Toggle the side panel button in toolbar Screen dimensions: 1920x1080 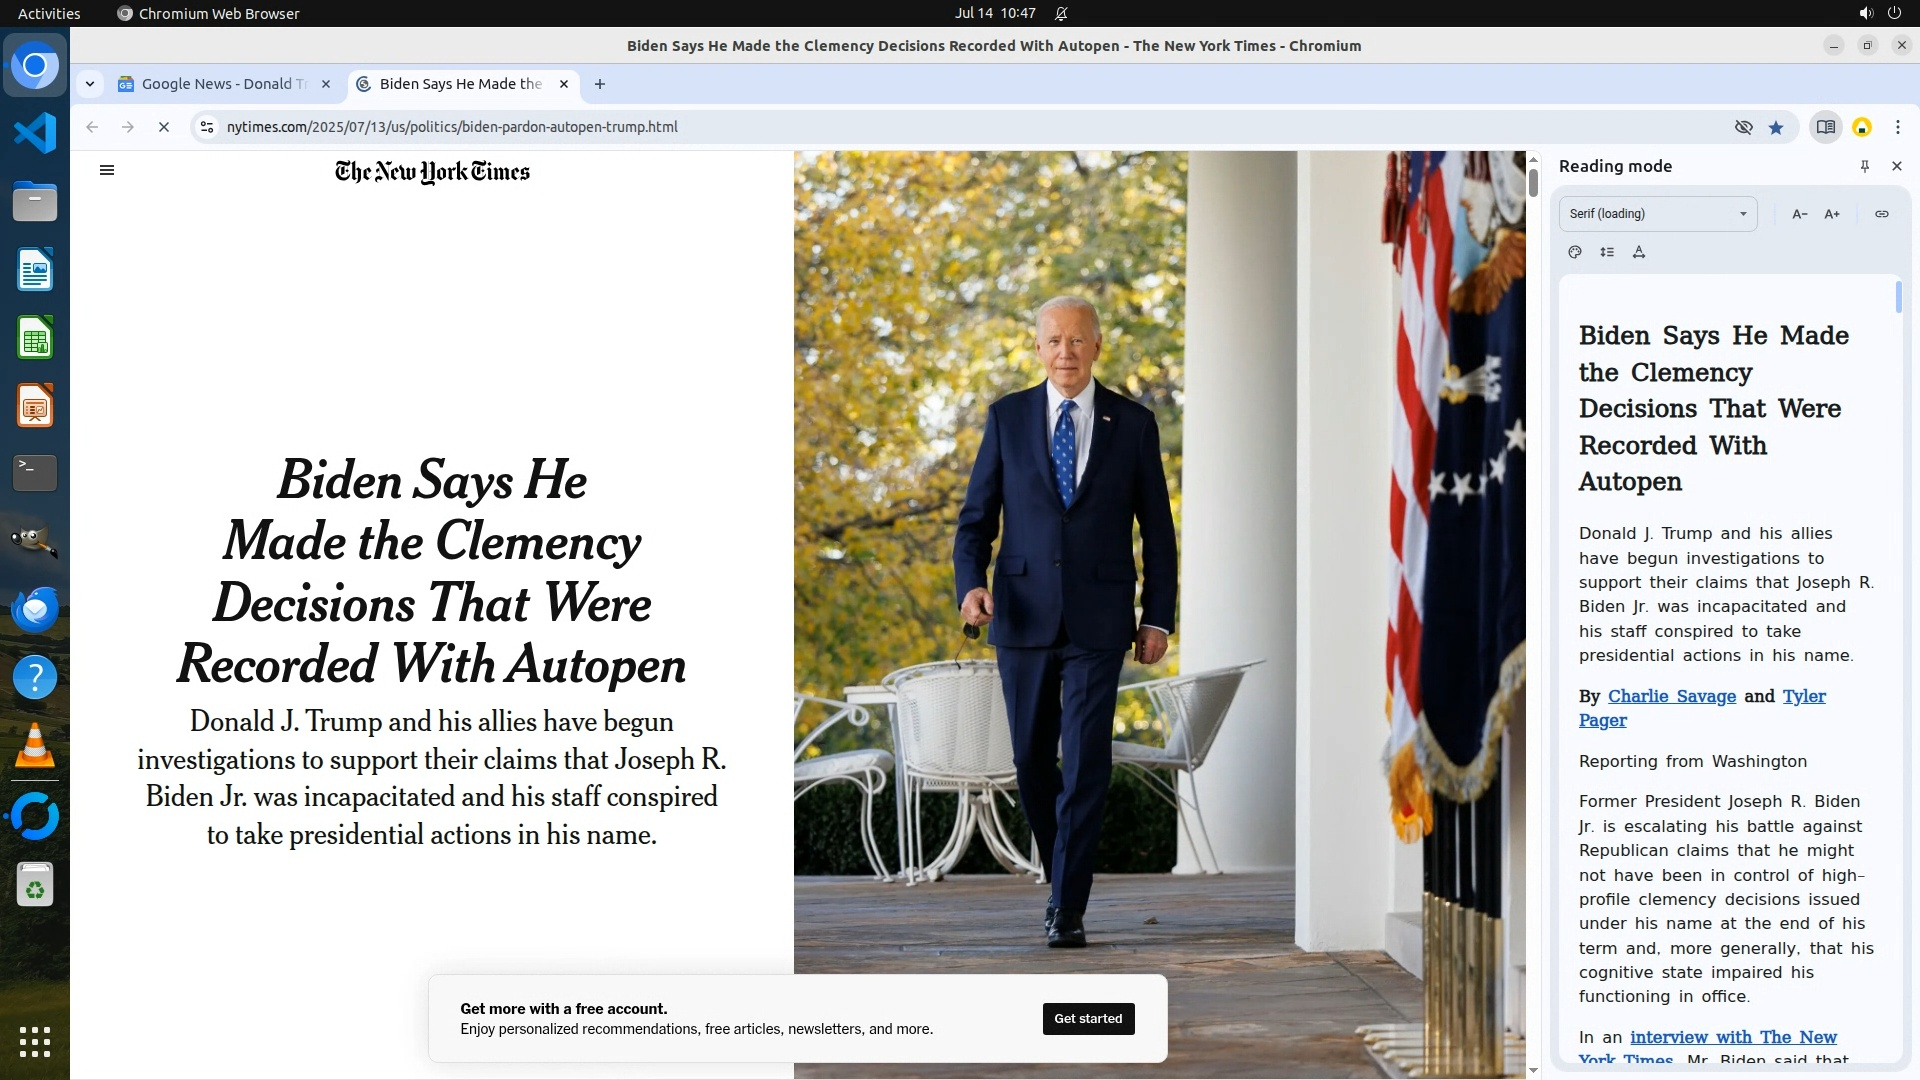point(1826,127)
